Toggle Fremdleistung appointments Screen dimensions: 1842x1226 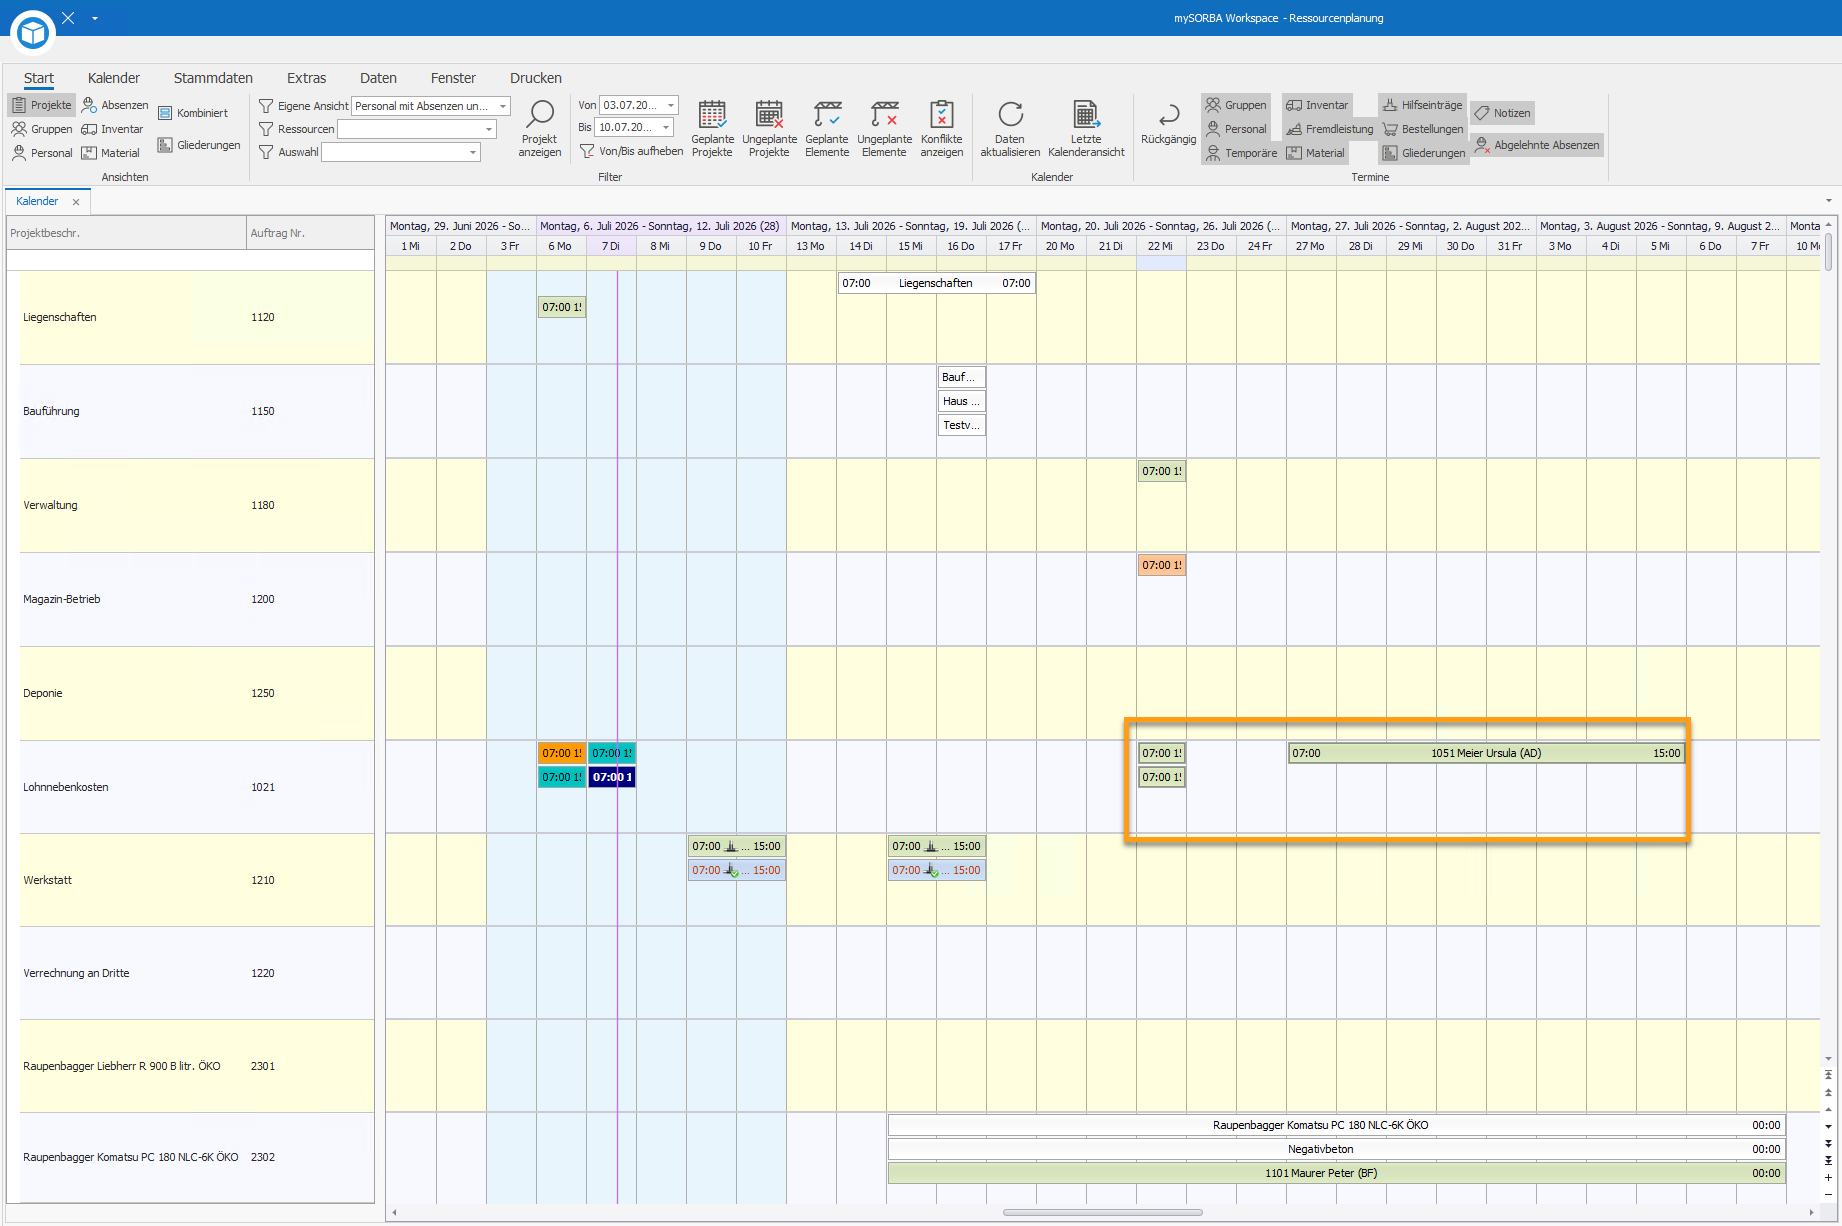[1329, 129]
